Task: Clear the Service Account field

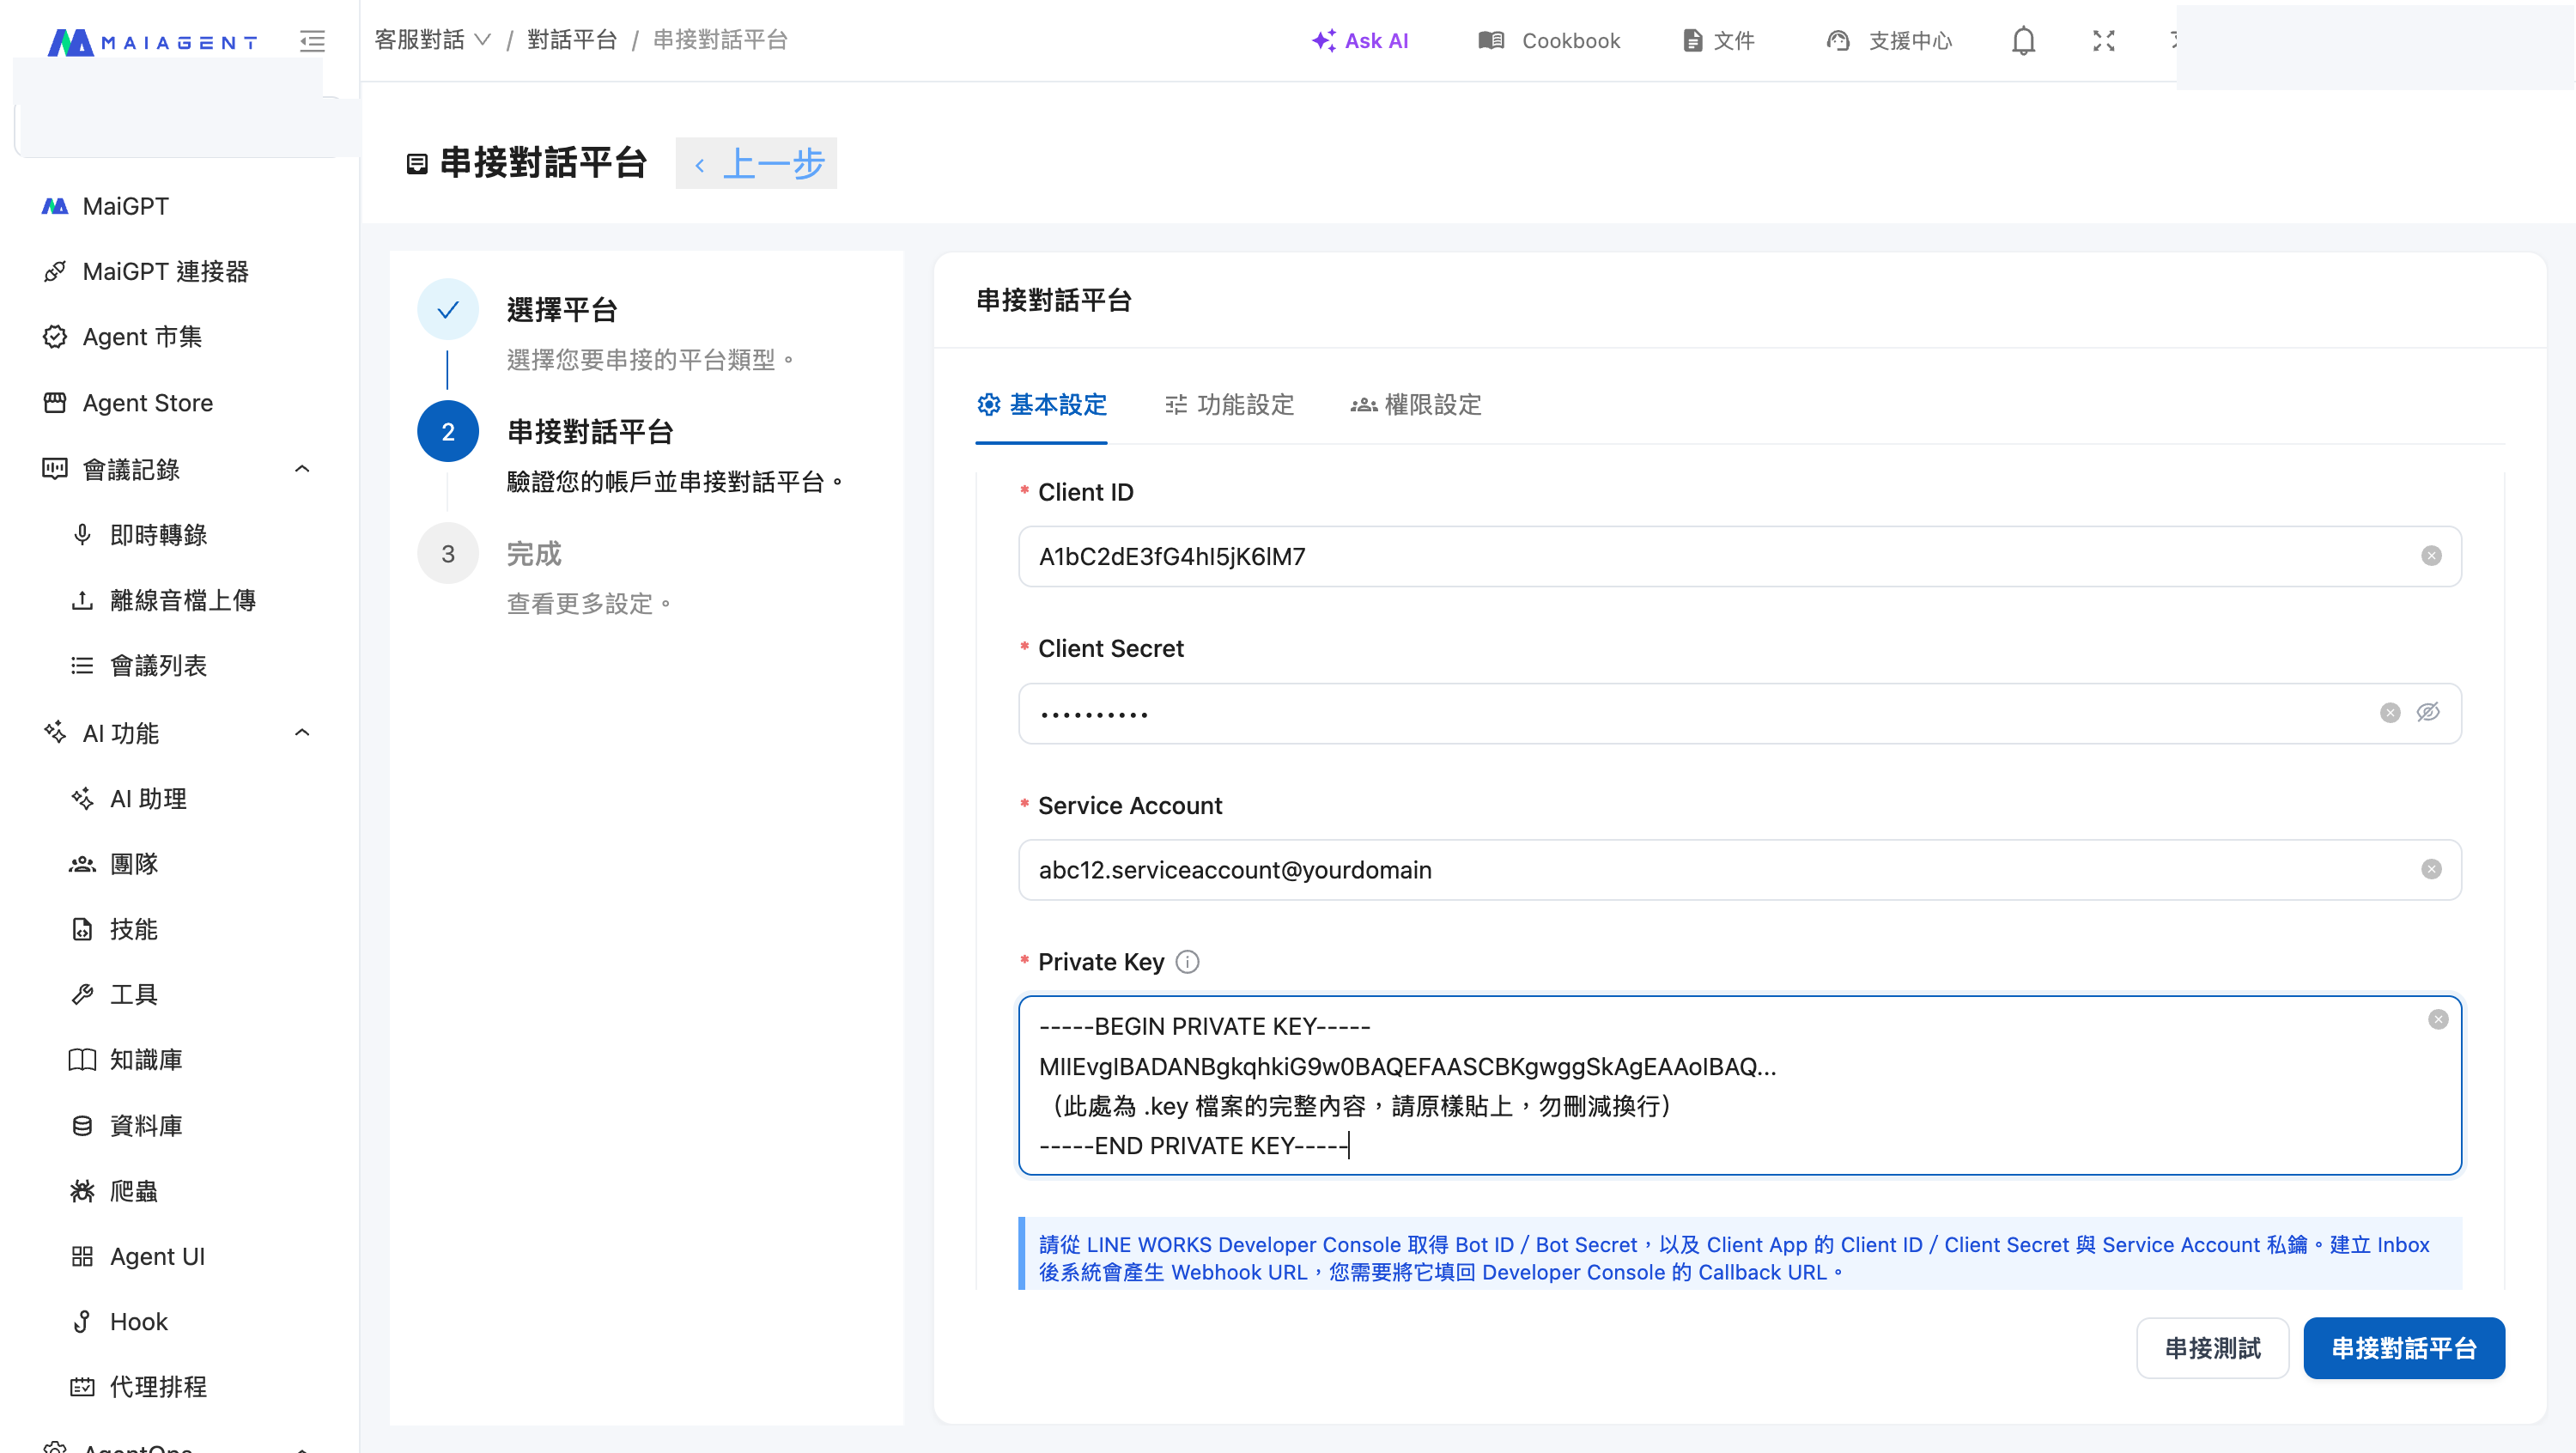Action: 2431,870
